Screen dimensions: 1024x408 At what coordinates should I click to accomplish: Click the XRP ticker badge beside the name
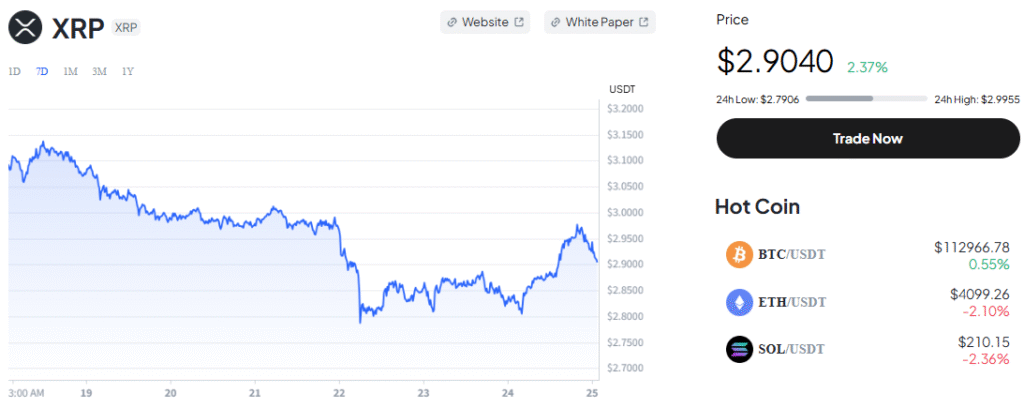pos(126,27)
